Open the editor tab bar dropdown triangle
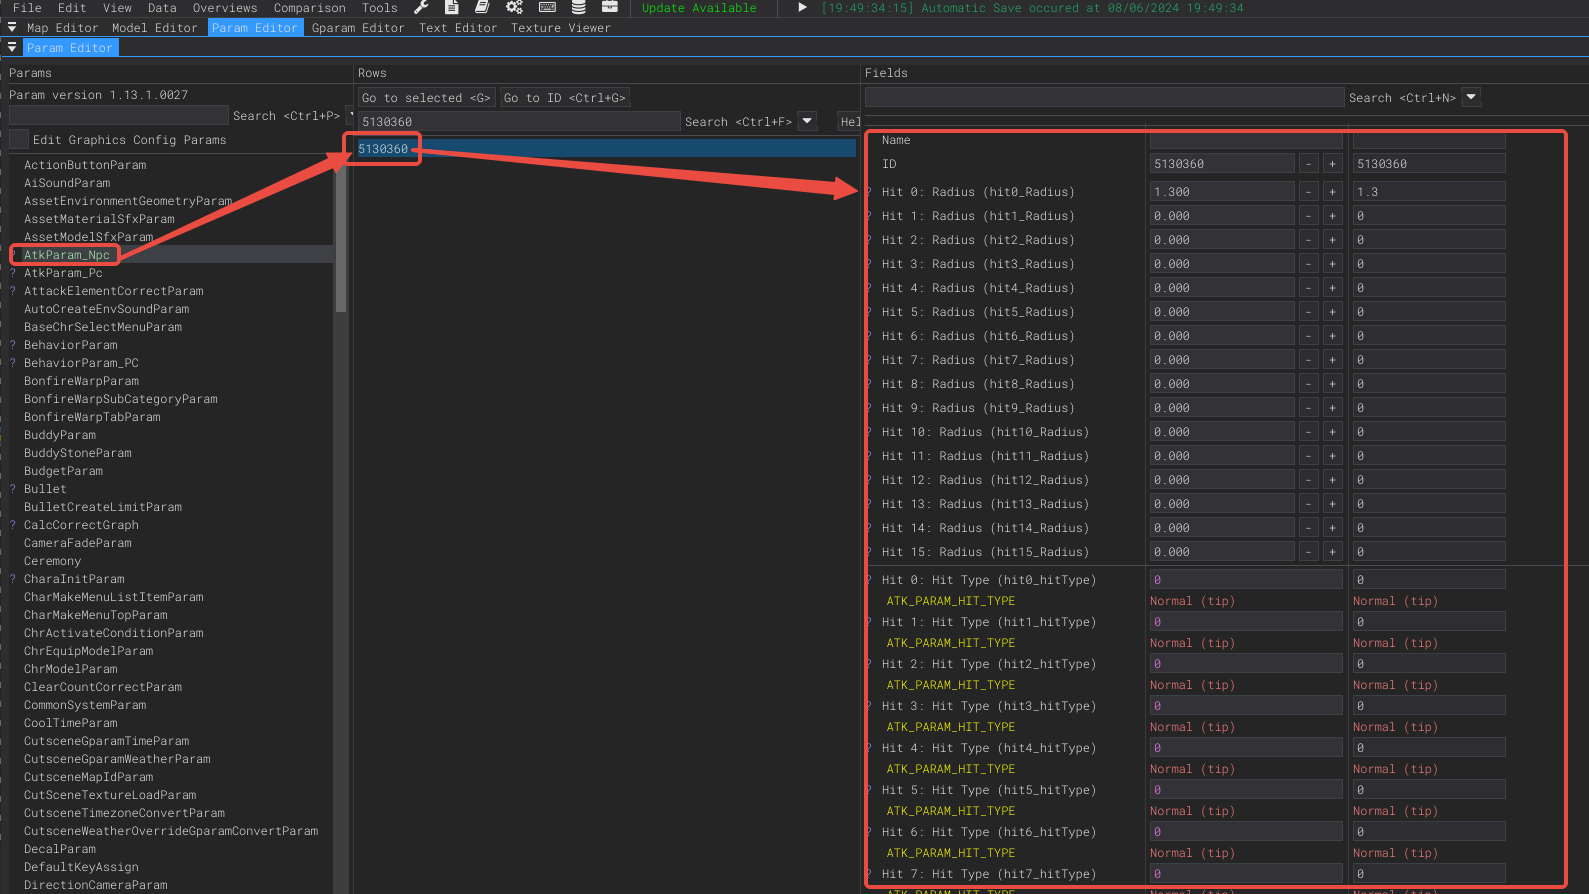 tap(12, 28)
